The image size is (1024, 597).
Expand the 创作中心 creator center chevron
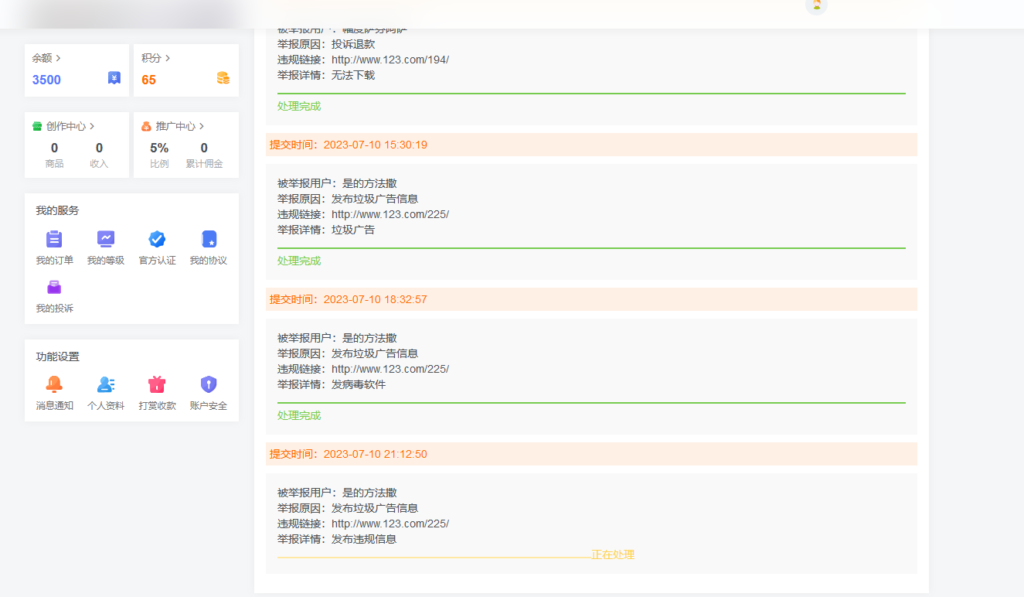click(92, 127)
